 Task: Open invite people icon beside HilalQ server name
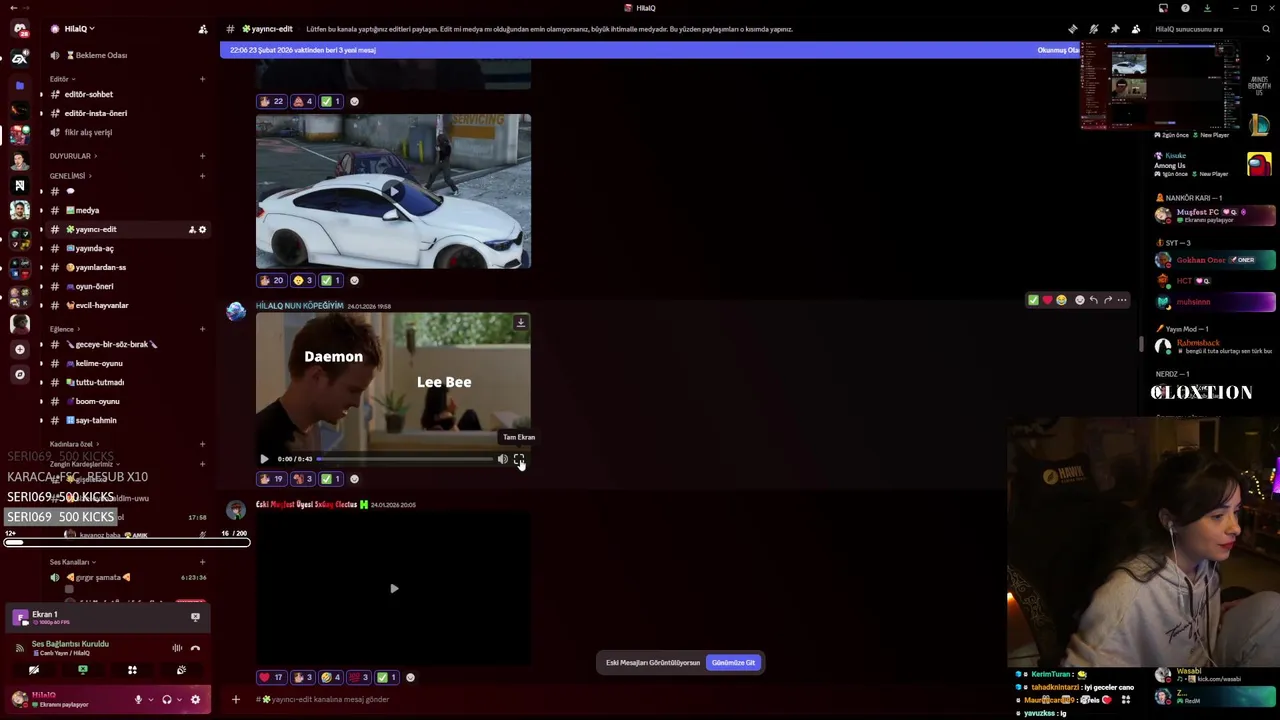point(203,29)
